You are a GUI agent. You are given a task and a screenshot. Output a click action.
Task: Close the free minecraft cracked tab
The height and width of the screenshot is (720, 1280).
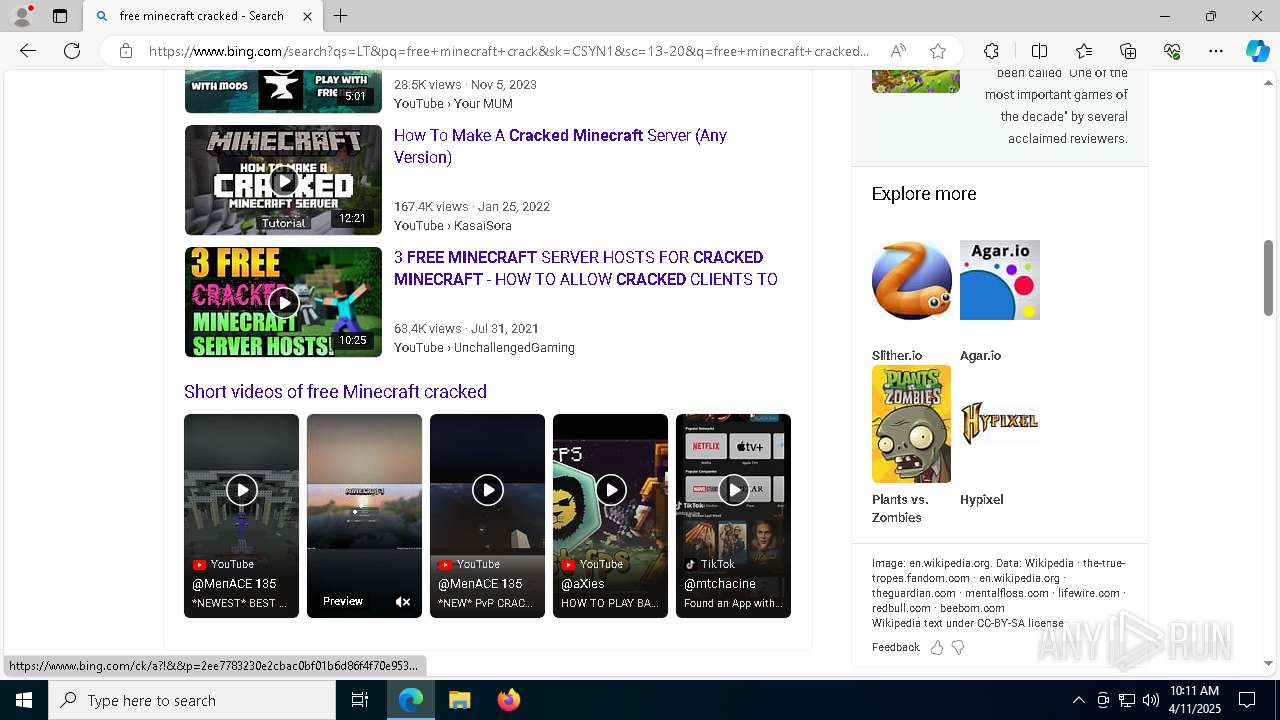click(307, 16)
